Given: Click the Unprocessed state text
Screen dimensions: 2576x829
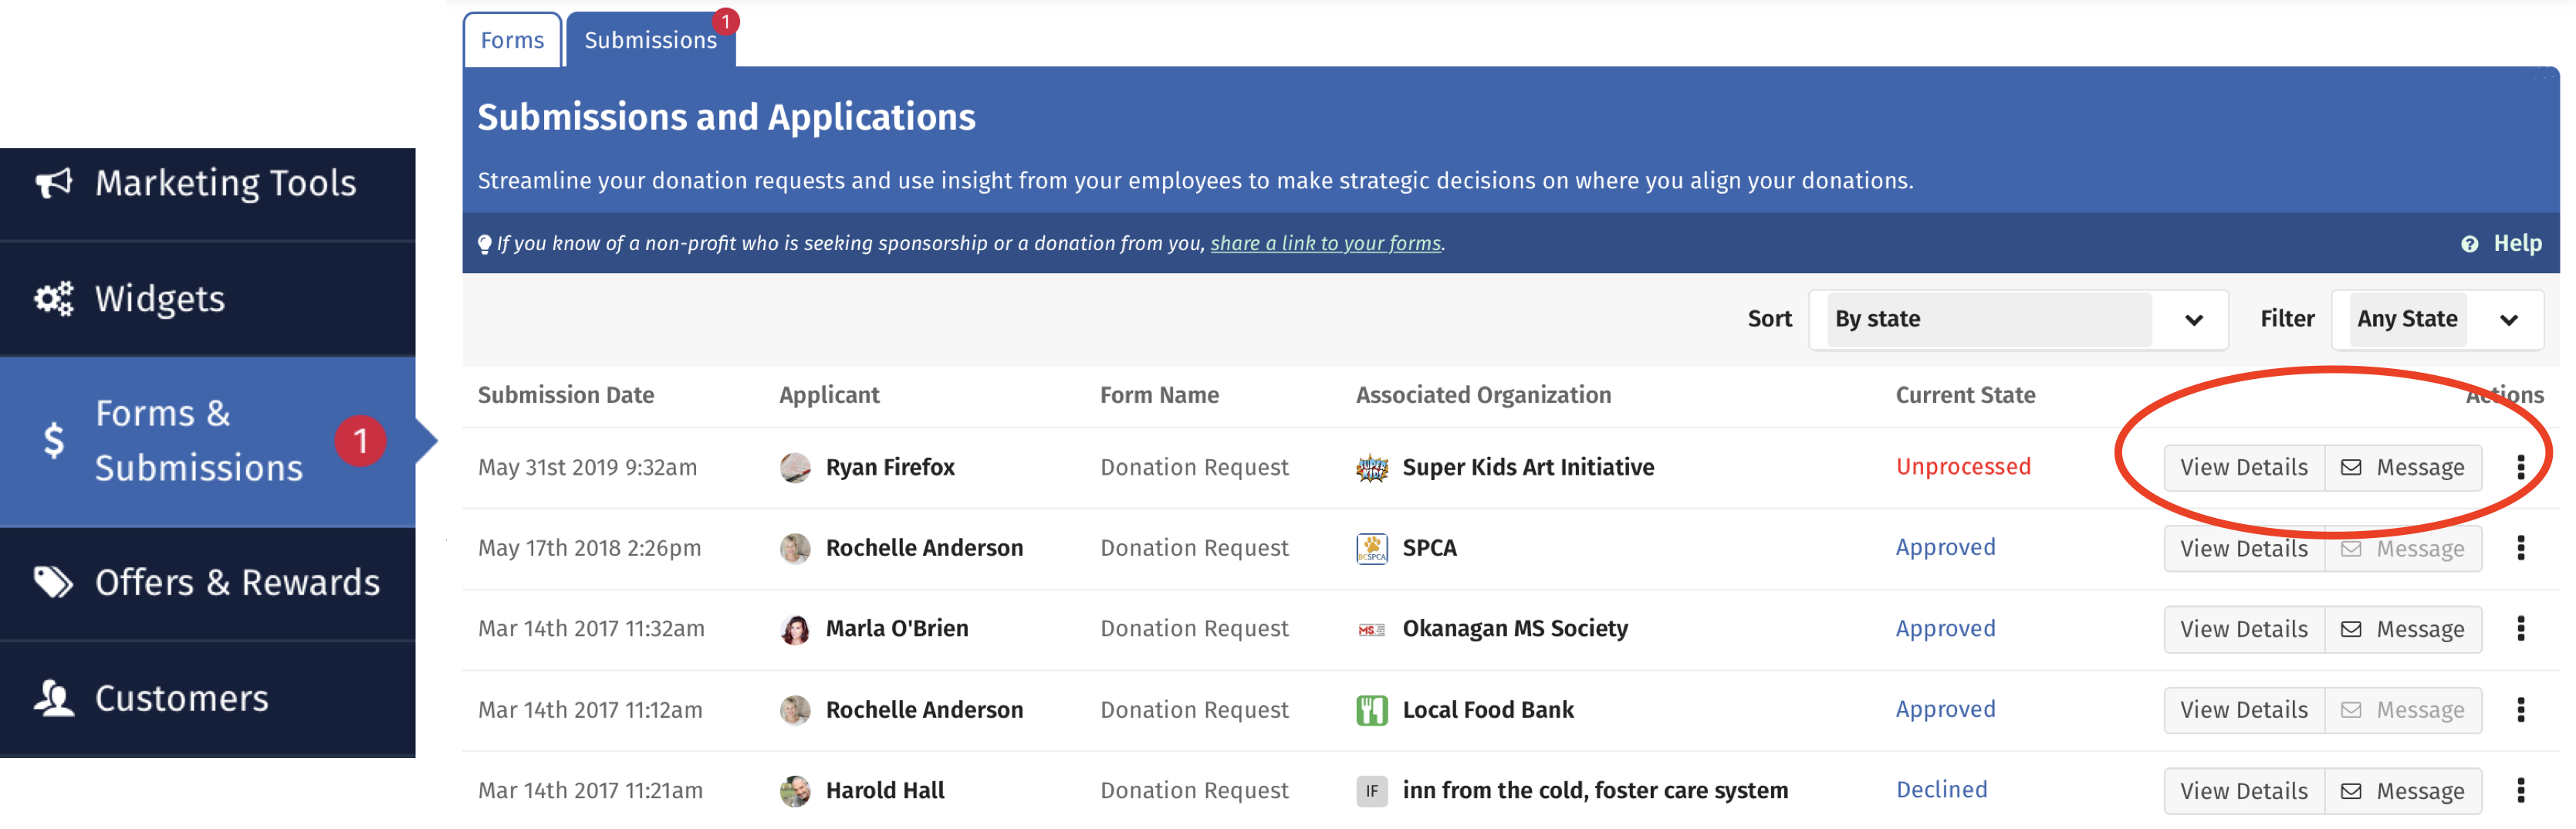Looking at the screenshot, I should pos(1963,466).
